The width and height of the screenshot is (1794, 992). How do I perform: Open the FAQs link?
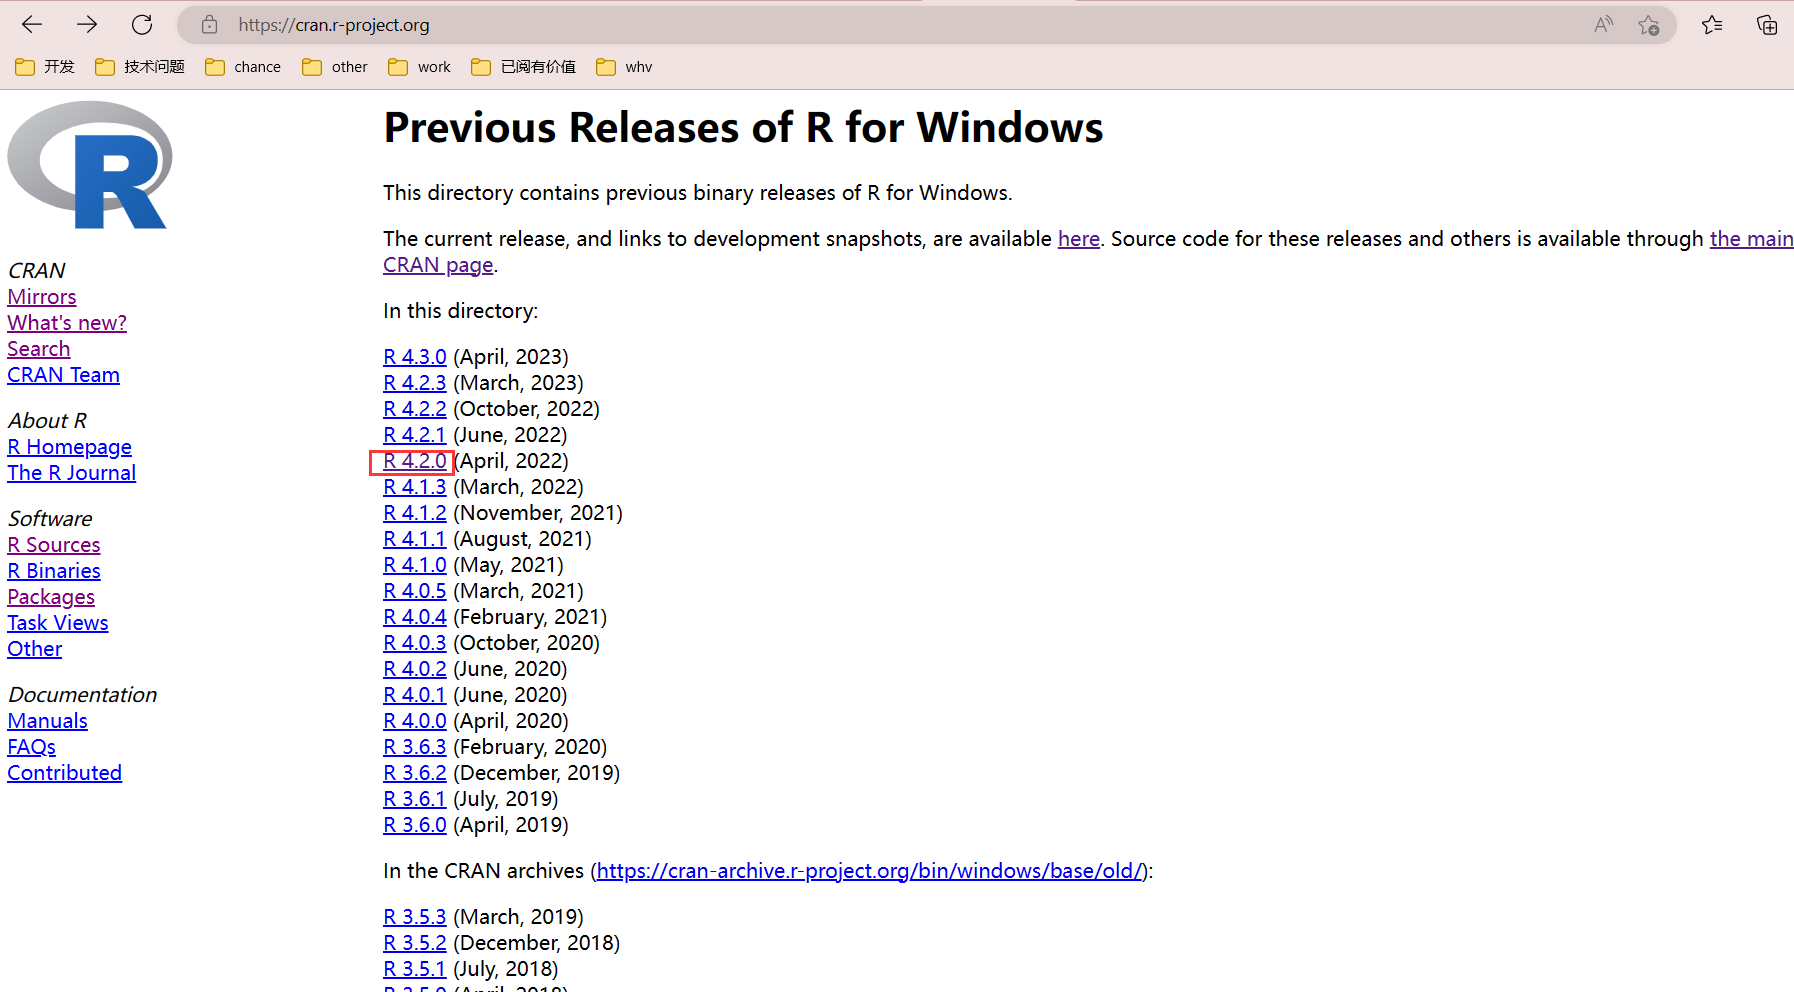click(32, 747)
